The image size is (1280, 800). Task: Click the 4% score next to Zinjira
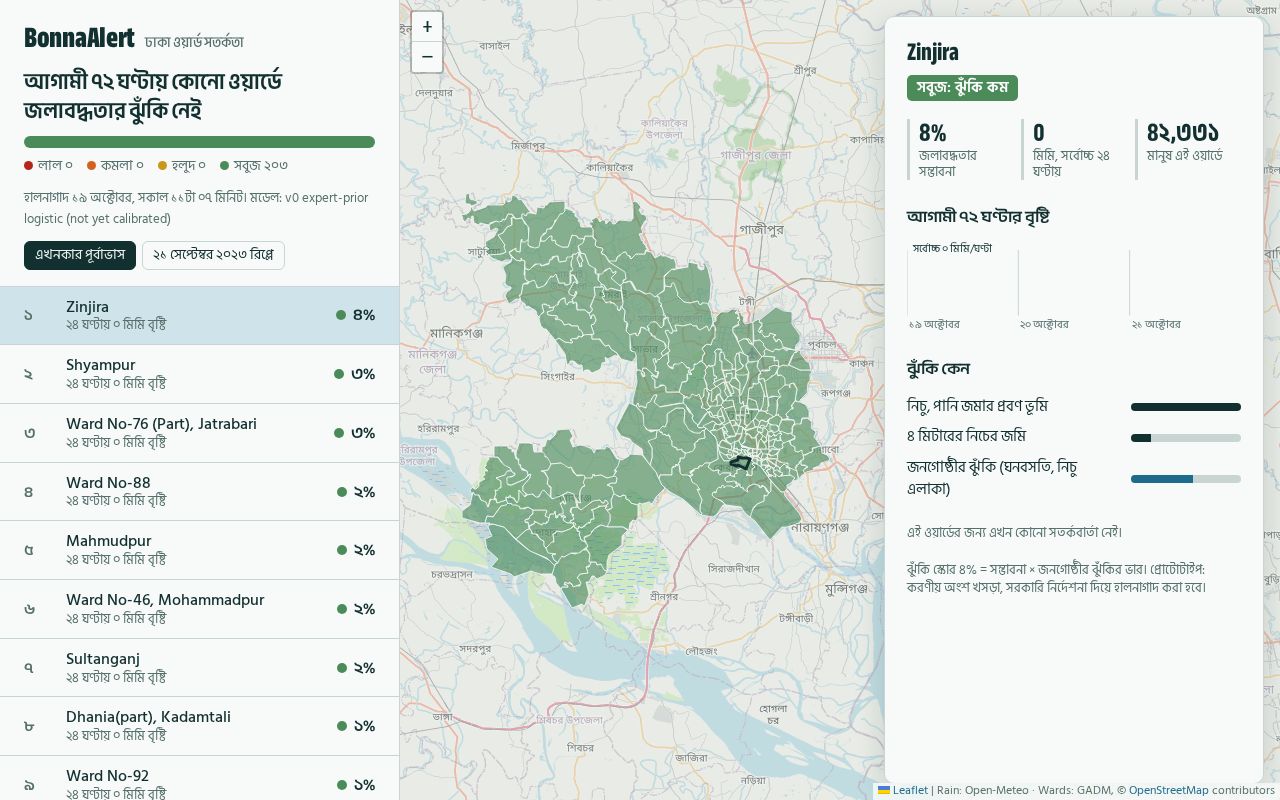click(364, 315)
